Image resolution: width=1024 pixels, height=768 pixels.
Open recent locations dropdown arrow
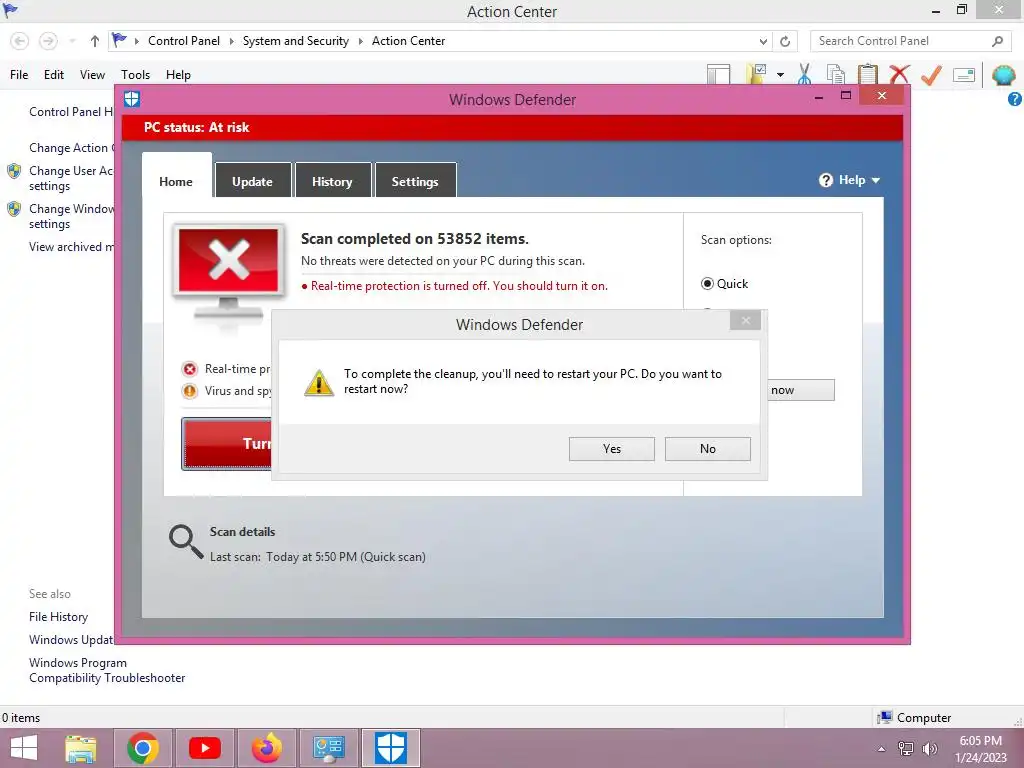[x=72, y=41]
